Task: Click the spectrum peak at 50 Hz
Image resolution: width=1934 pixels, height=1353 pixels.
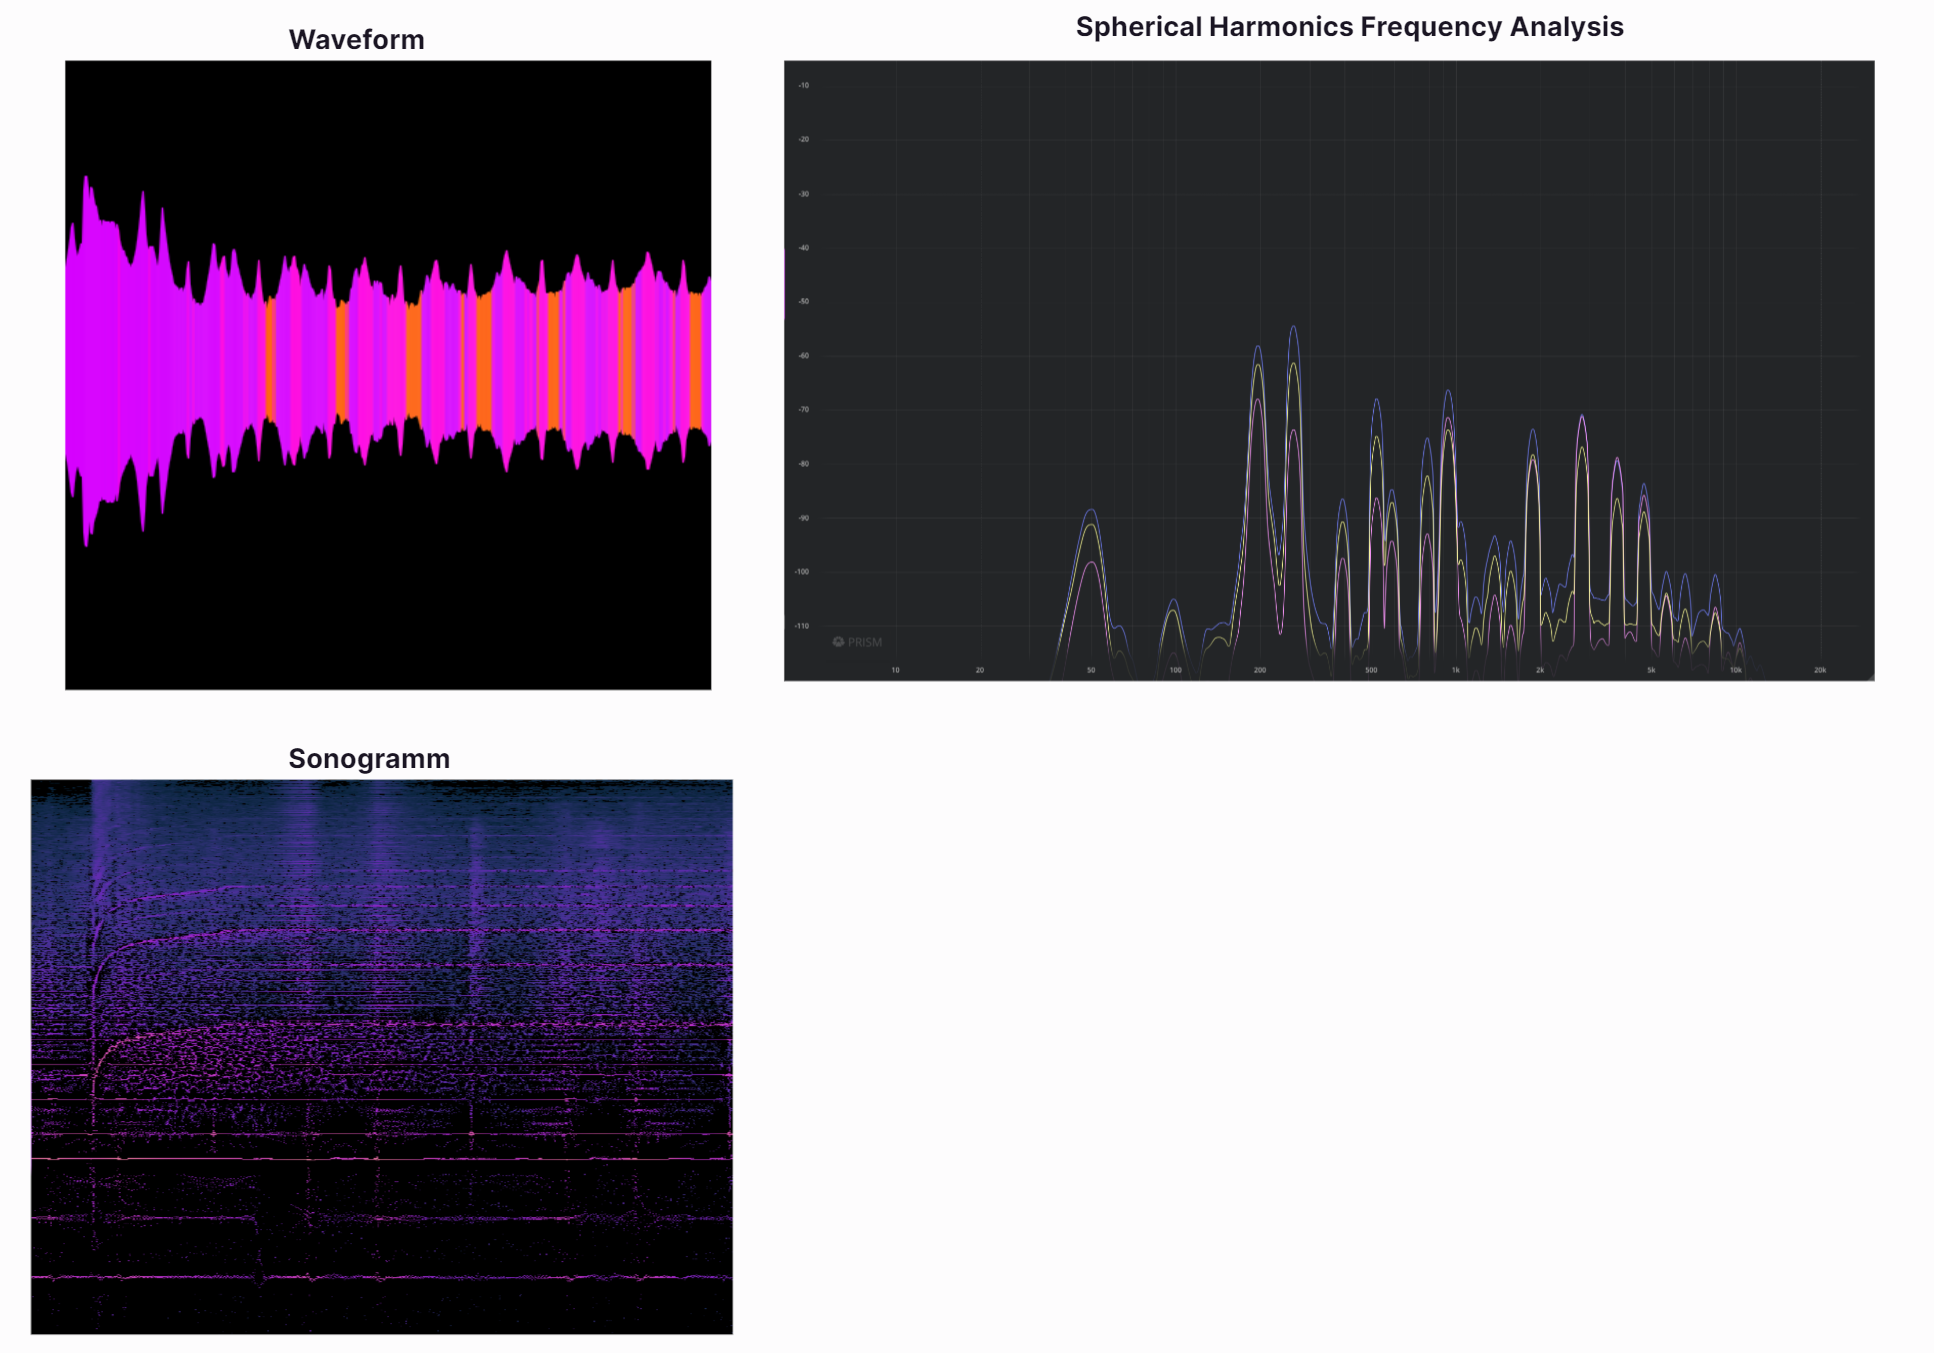Action: (x=1091, y=512)
